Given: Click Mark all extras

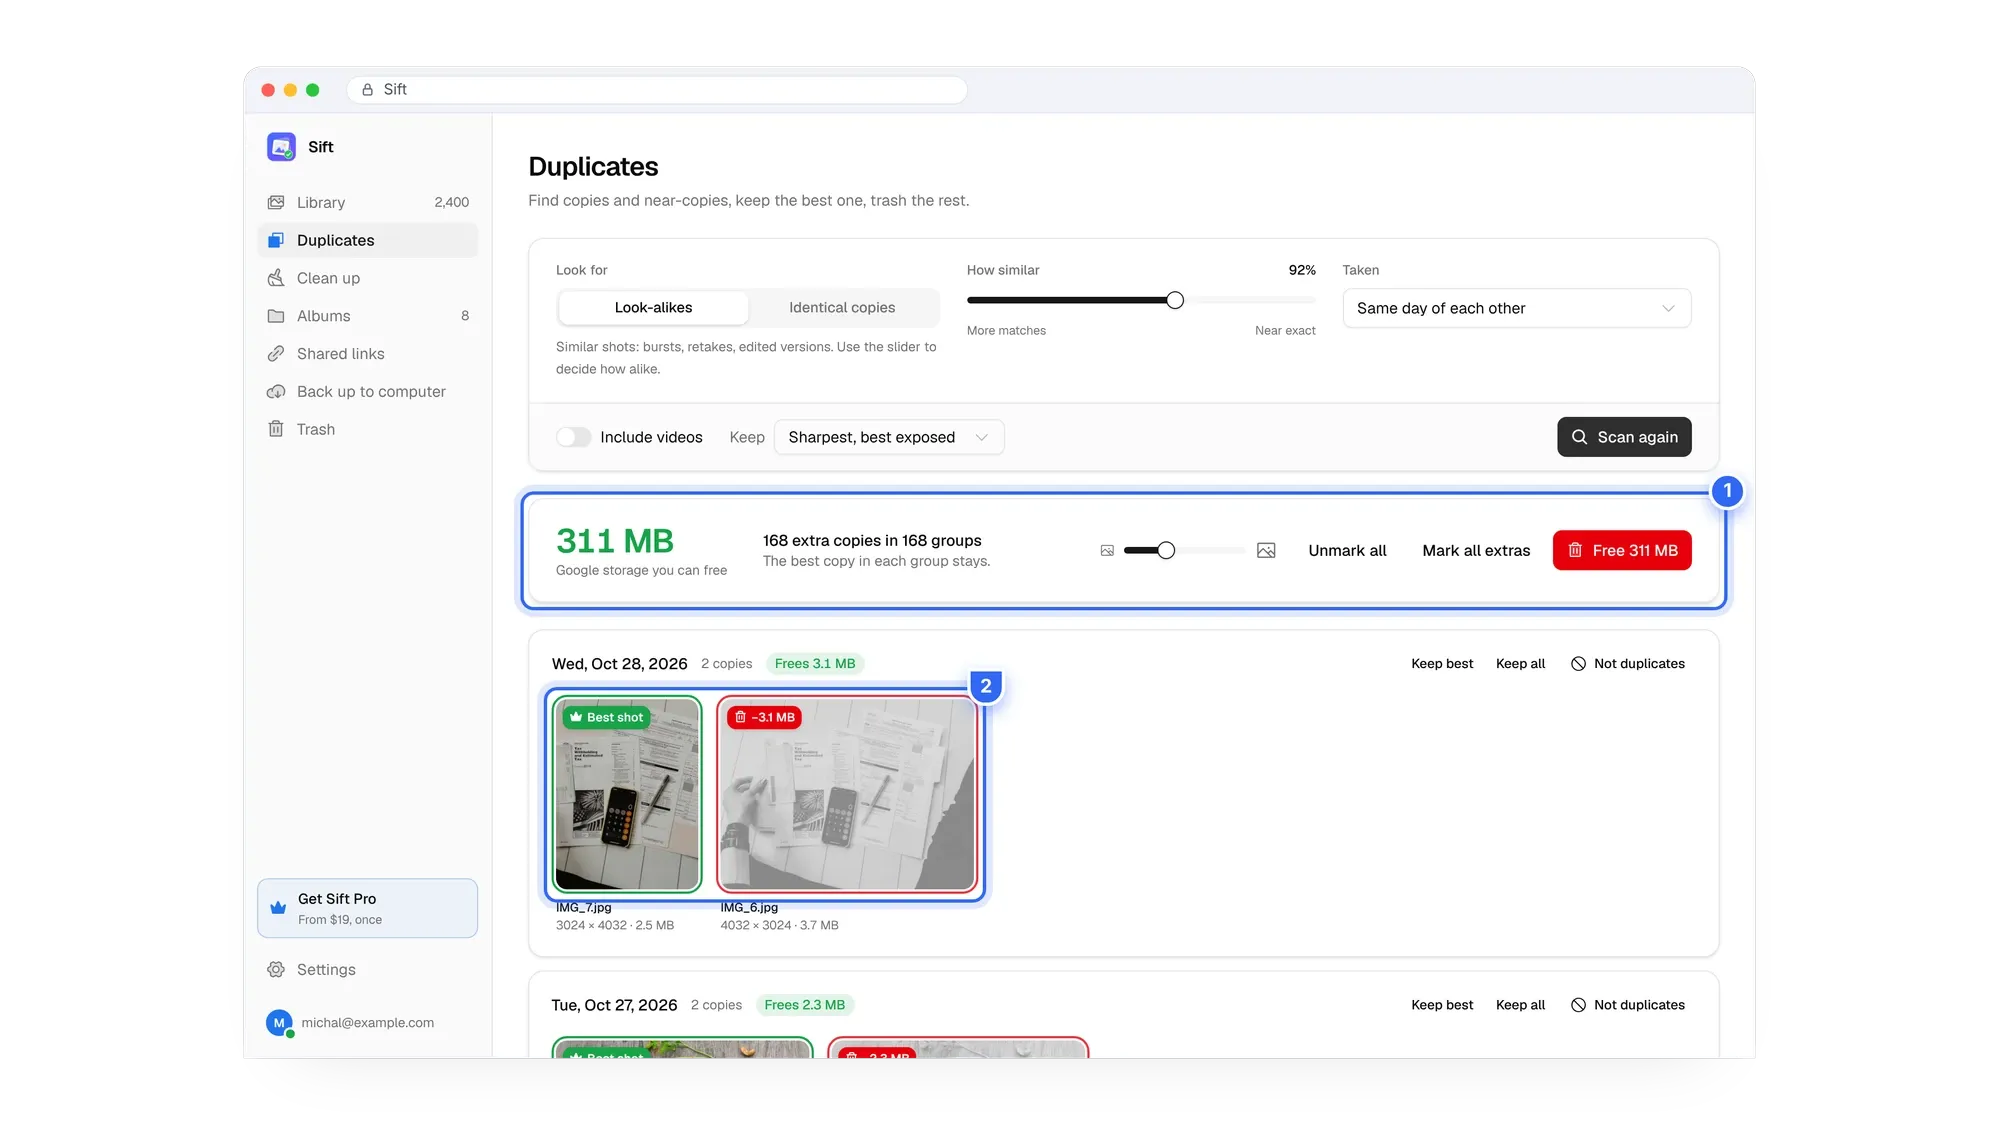Looking at the screenshot, I should [1476, 551].
